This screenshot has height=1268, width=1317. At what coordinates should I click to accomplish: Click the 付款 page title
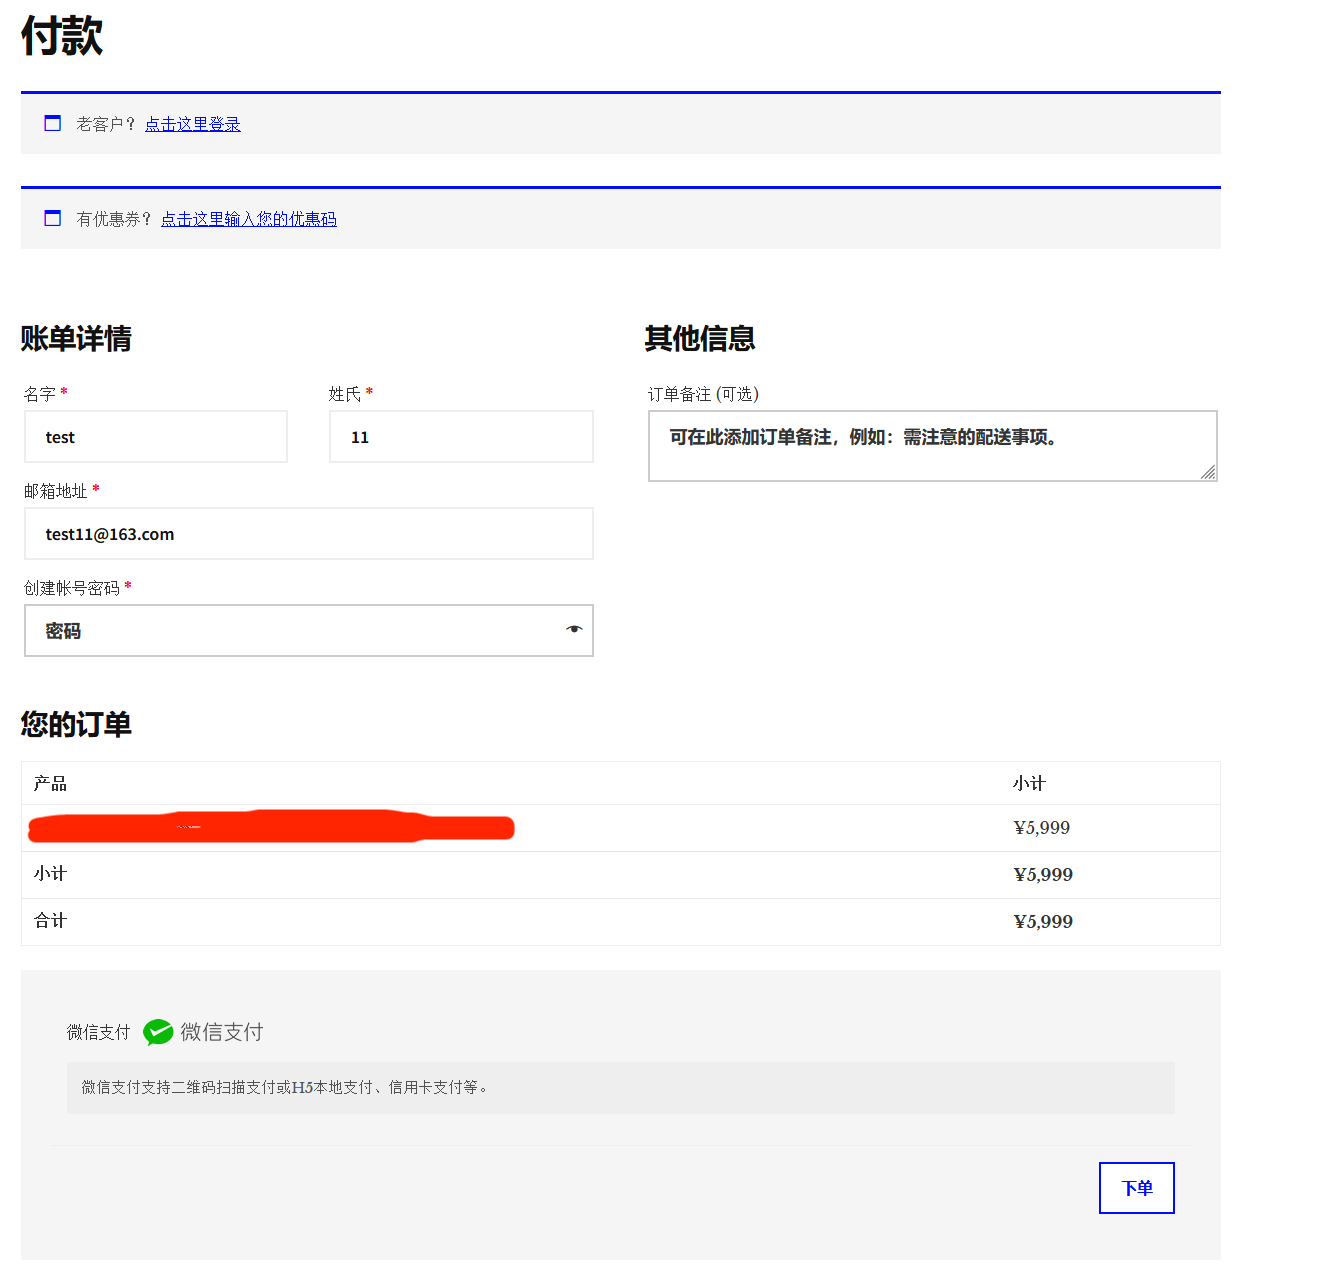click(x=62, y=36)
